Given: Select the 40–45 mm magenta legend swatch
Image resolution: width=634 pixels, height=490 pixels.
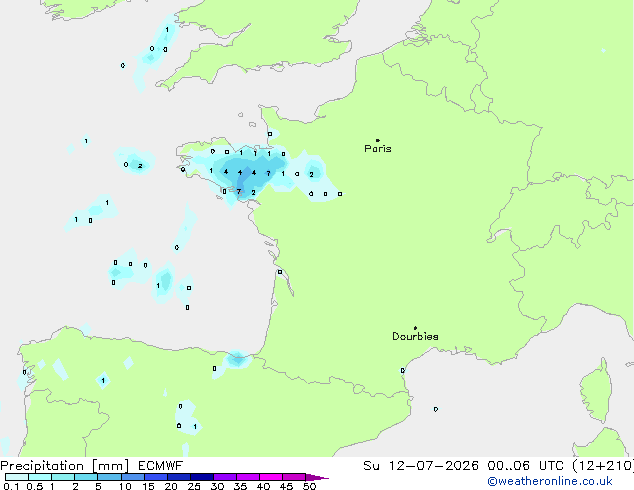Looking at the screenshot, I should (271, 477).
